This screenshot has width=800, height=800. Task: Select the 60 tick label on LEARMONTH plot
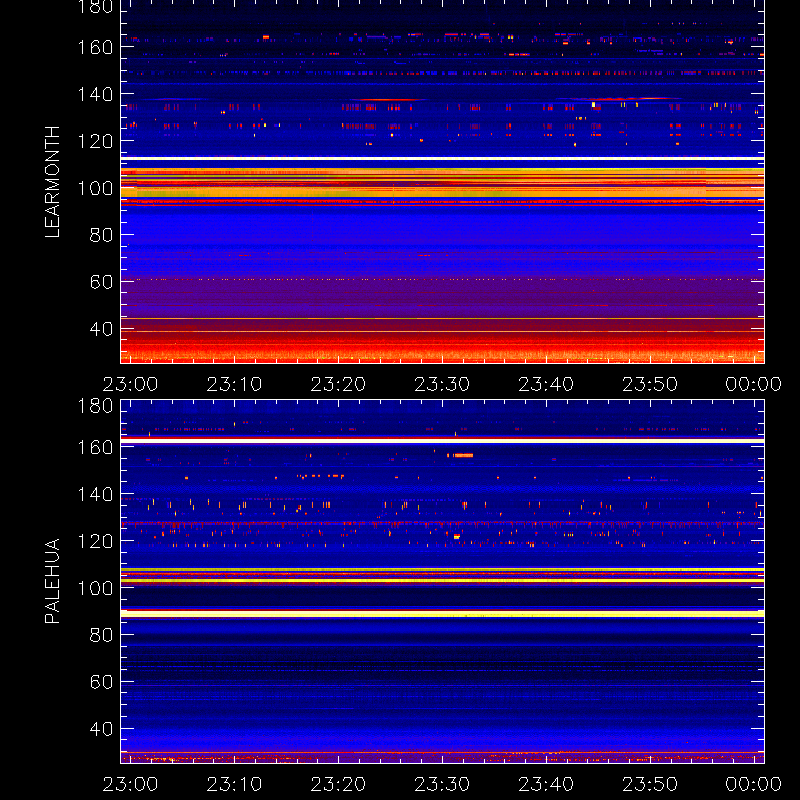pos(101,282)
